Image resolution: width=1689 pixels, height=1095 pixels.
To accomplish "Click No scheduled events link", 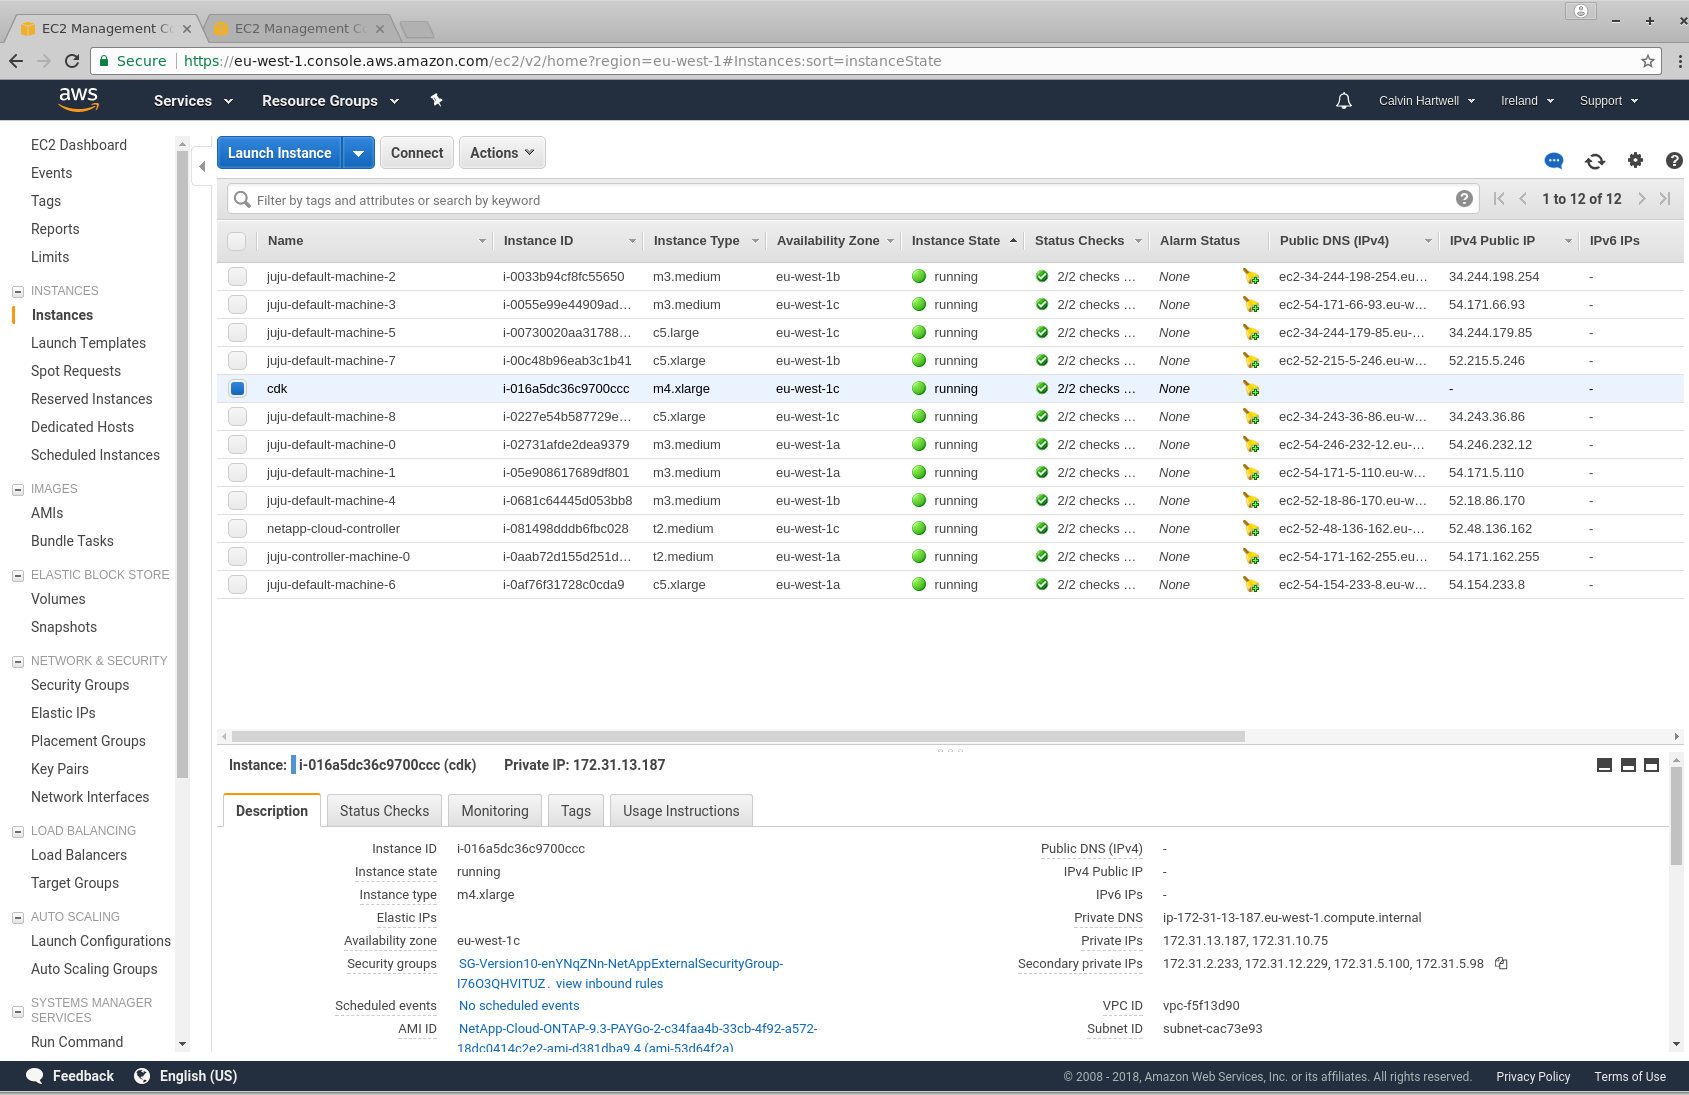I will 519,1006.
